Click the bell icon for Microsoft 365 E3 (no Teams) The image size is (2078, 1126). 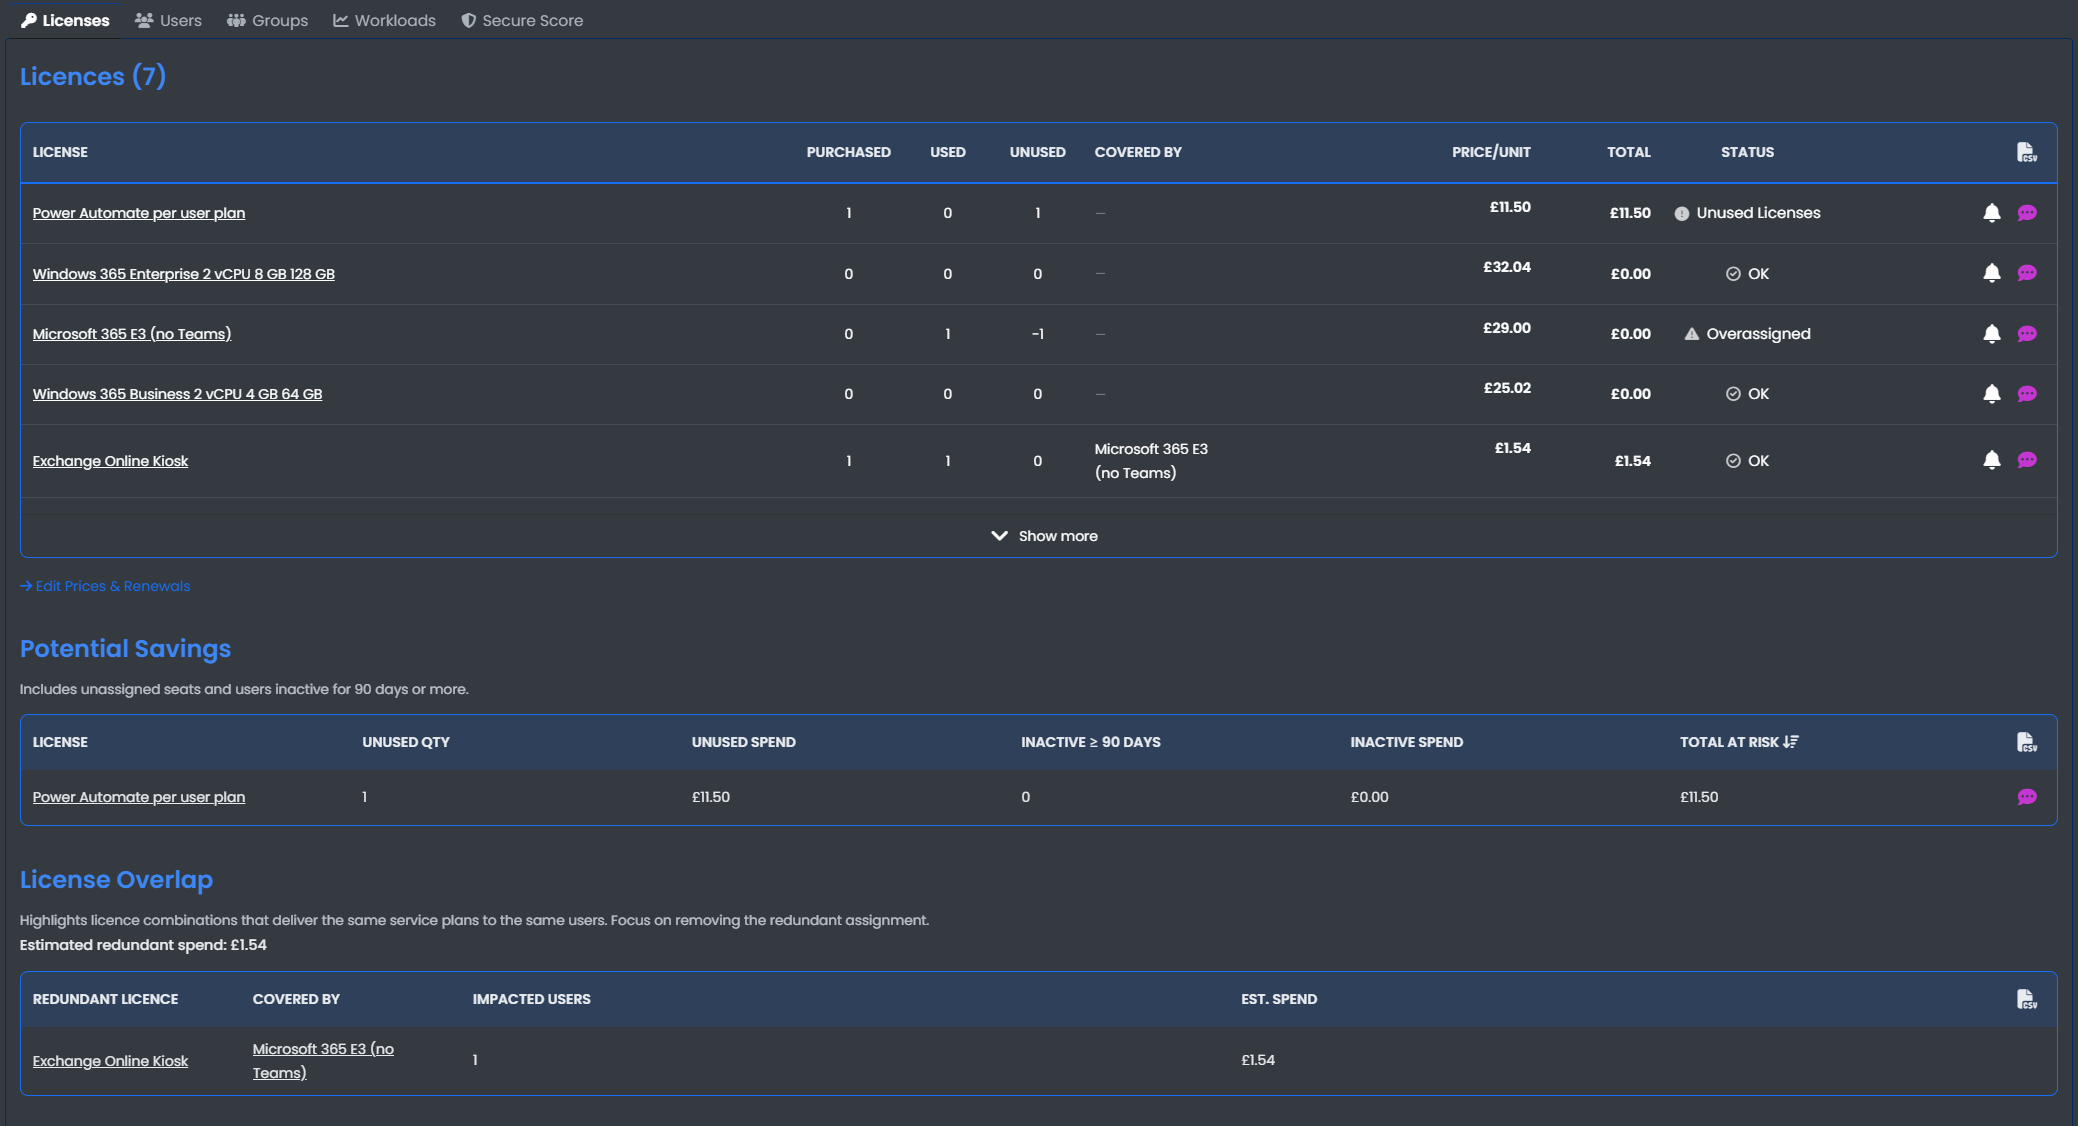click(1991, 334)
